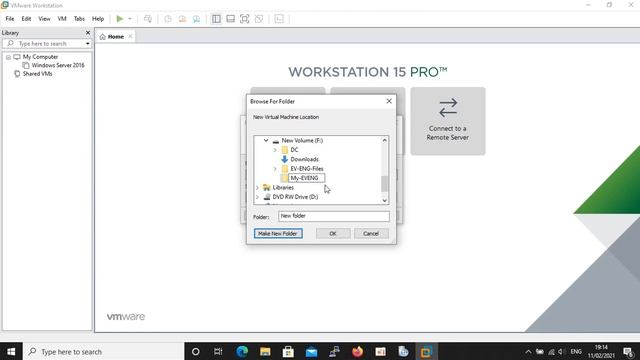Open Task View on the taskbar

tap(218, 351)
